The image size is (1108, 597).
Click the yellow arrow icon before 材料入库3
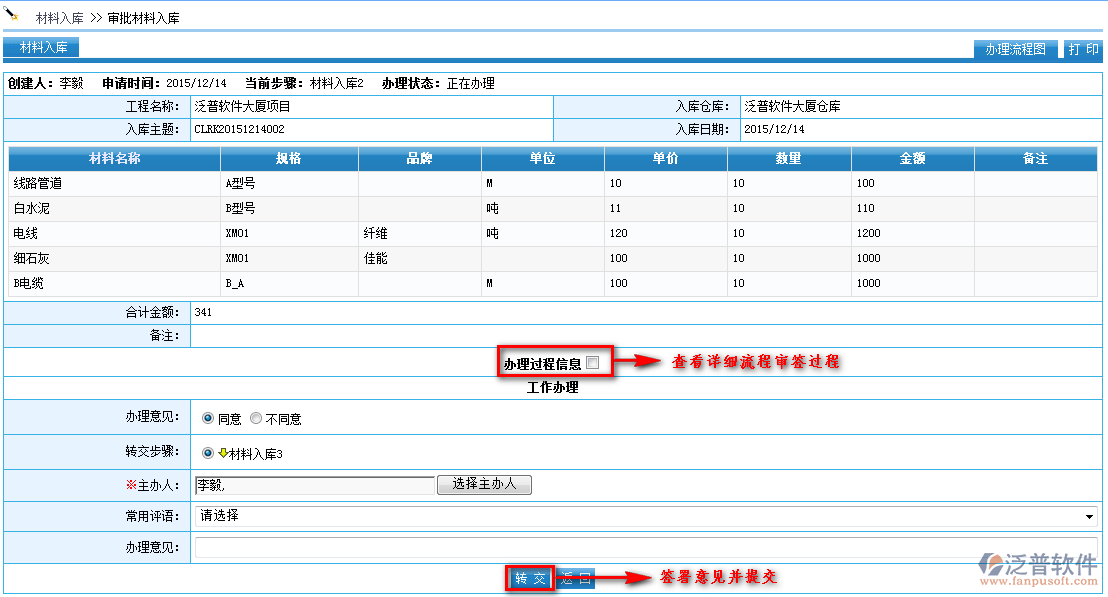pyautogui.click(x=223, y=453)
